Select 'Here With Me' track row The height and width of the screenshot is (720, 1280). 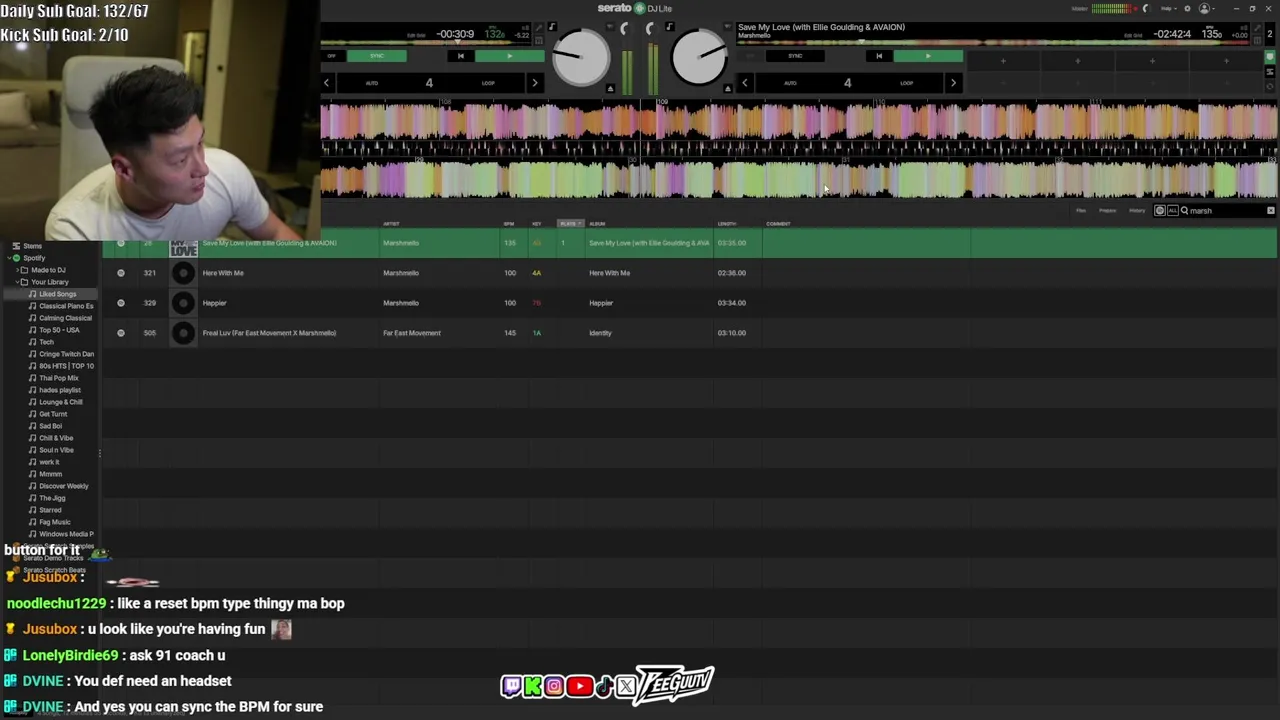point(690,273)
